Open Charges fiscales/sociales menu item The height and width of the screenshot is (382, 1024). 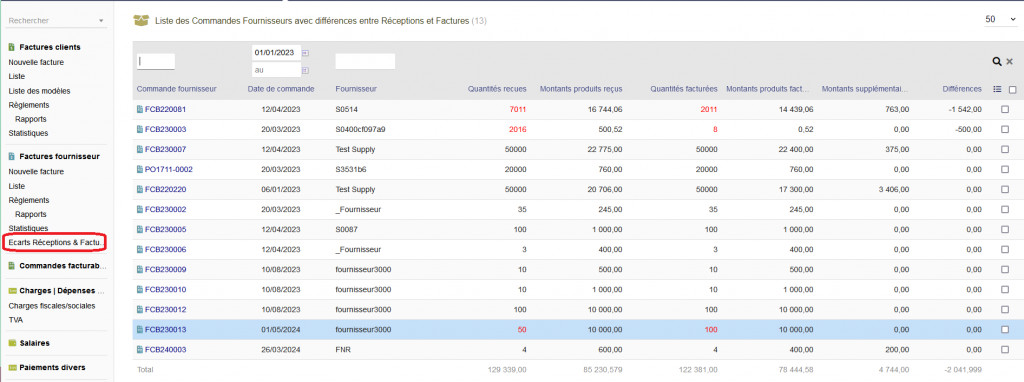pos(52,306)
